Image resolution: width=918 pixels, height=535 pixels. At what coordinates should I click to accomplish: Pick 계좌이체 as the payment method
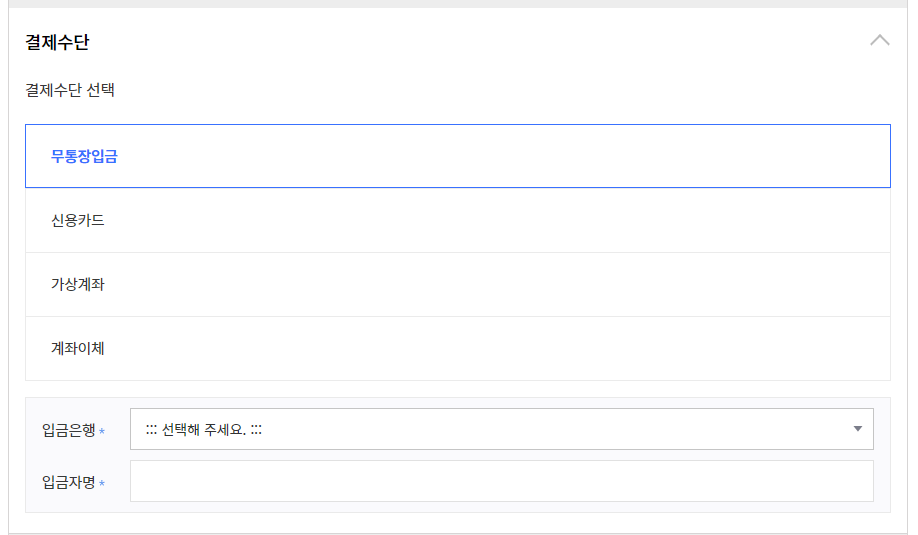(458, 348)
